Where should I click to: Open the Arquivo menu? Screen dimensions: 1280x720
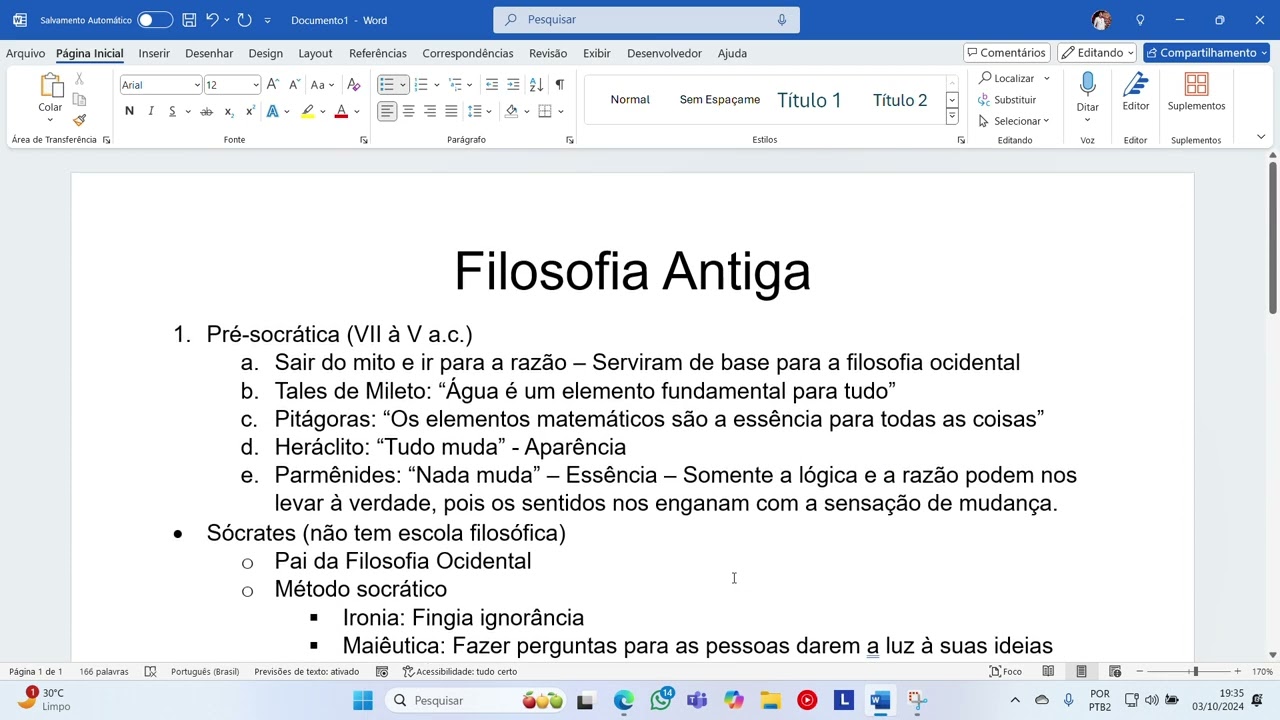pos(25,53)
